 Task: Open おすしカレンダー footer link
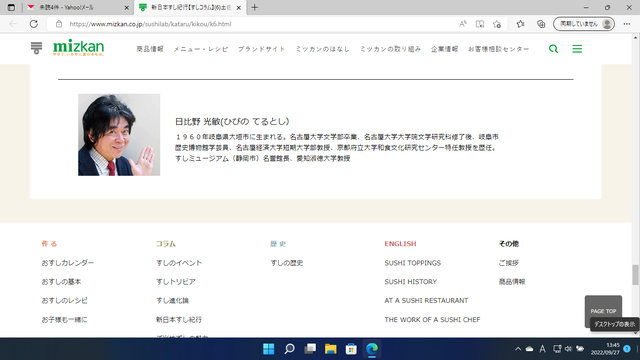point(68,263)
